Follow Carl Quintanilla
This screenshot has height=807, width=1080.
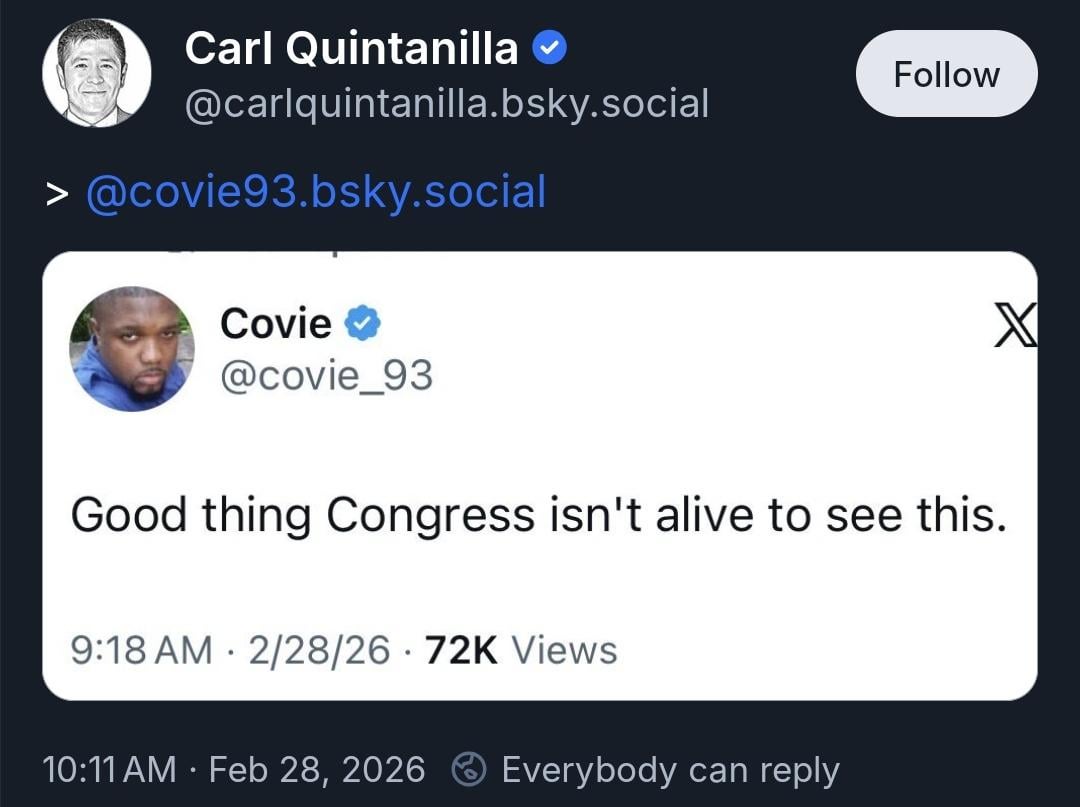[x=946, y=74]
